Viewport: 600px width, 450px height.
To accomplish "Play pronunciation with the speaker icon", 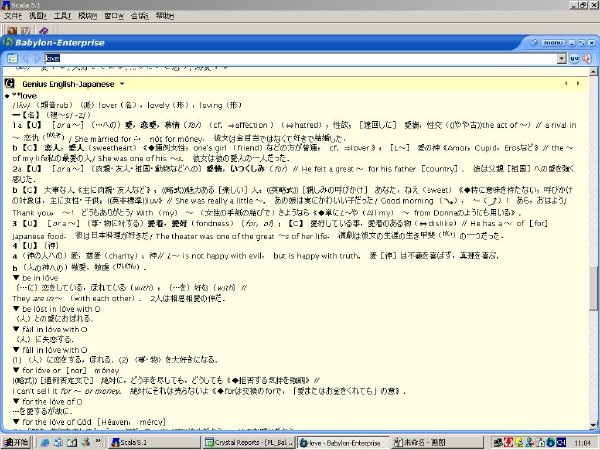I will point(587,59).
